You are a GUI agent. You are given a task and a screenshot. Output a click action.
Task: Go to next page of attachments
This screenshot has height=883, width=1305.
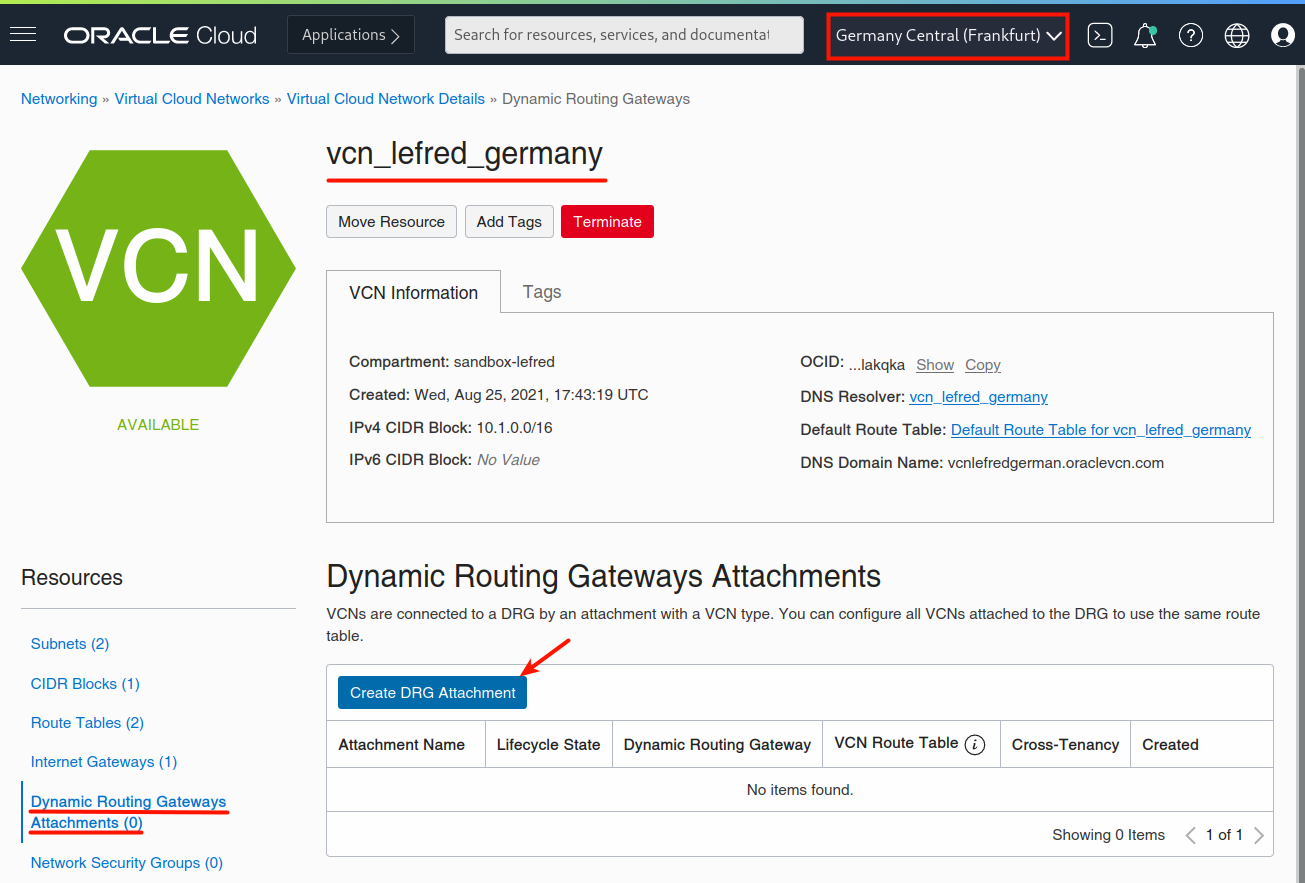tap(1259, 835)
